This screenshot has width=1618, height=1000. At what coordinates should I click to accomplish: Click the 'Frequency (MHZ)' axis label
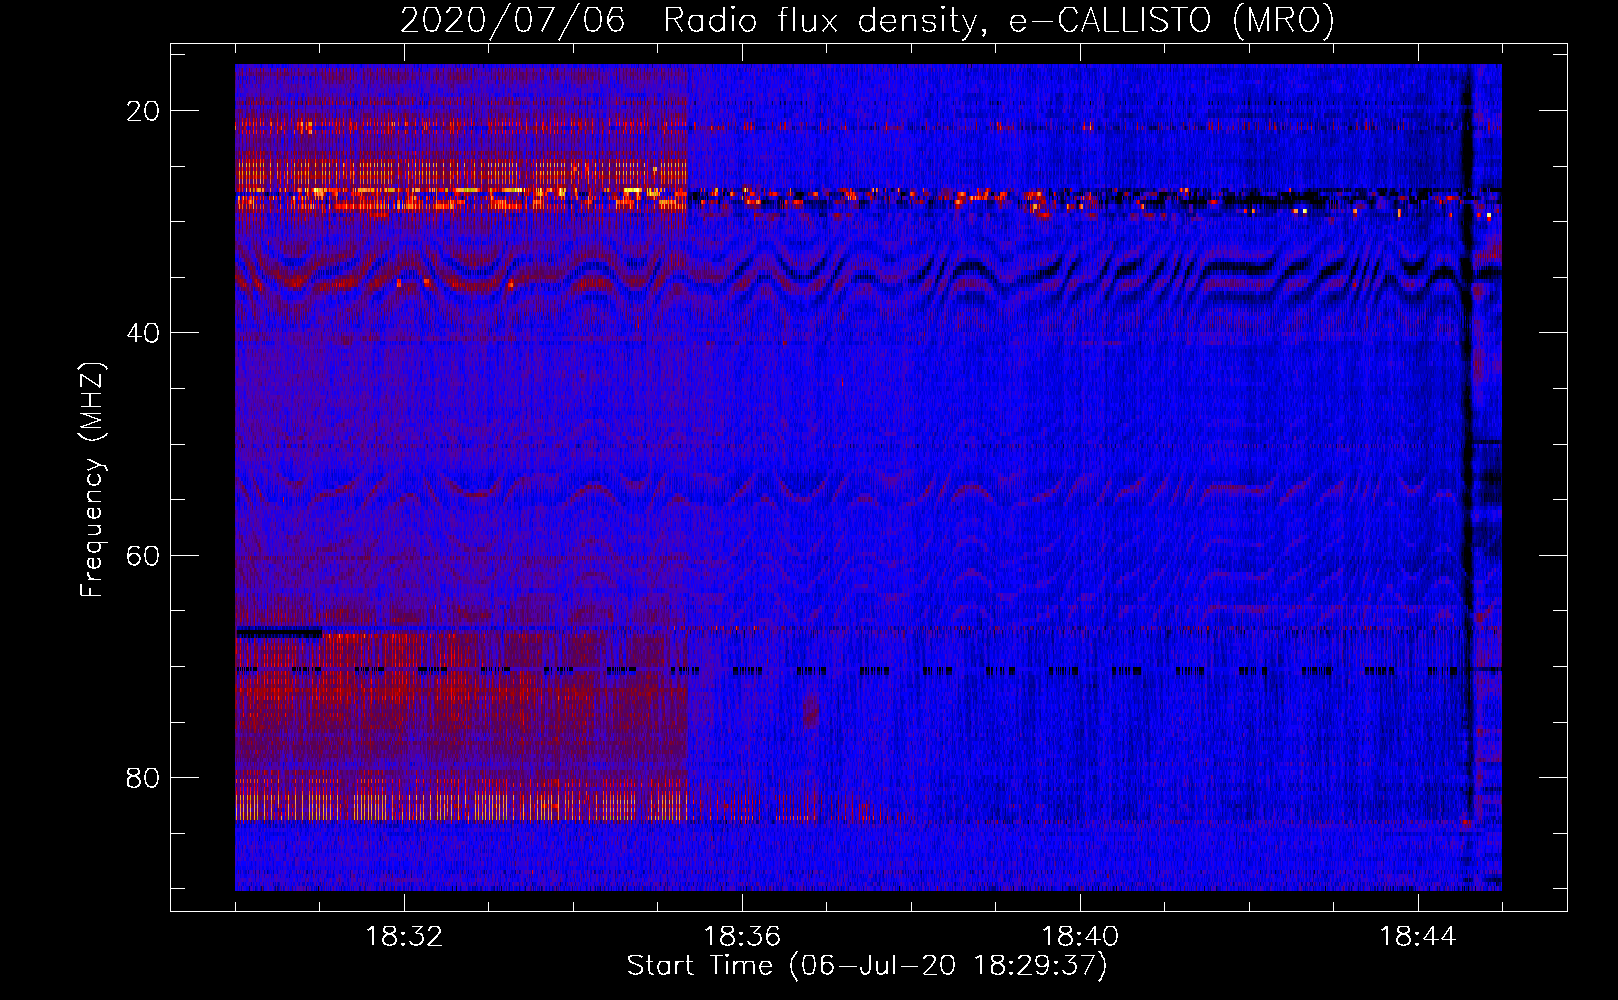[92, 480]
